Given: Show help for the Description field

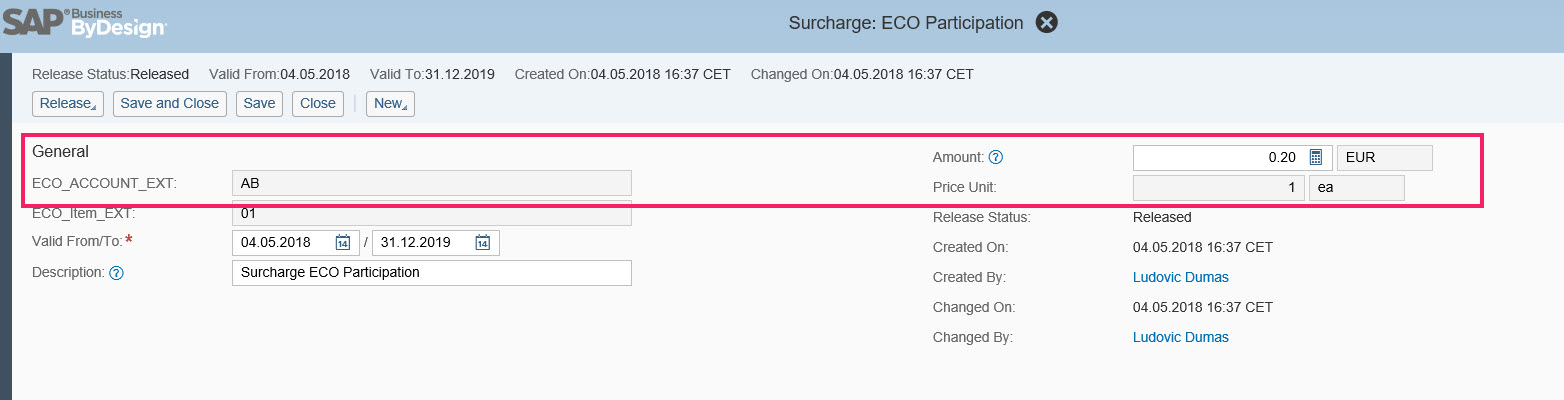Looking at the screenshot, I should point(116,272).
